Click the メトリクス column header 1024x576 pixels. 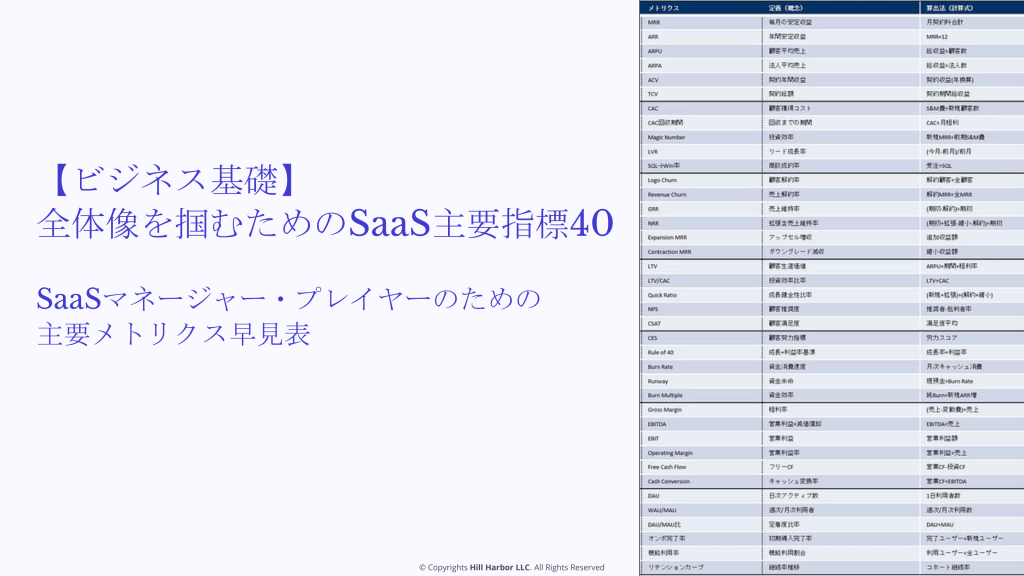(664, 8)
